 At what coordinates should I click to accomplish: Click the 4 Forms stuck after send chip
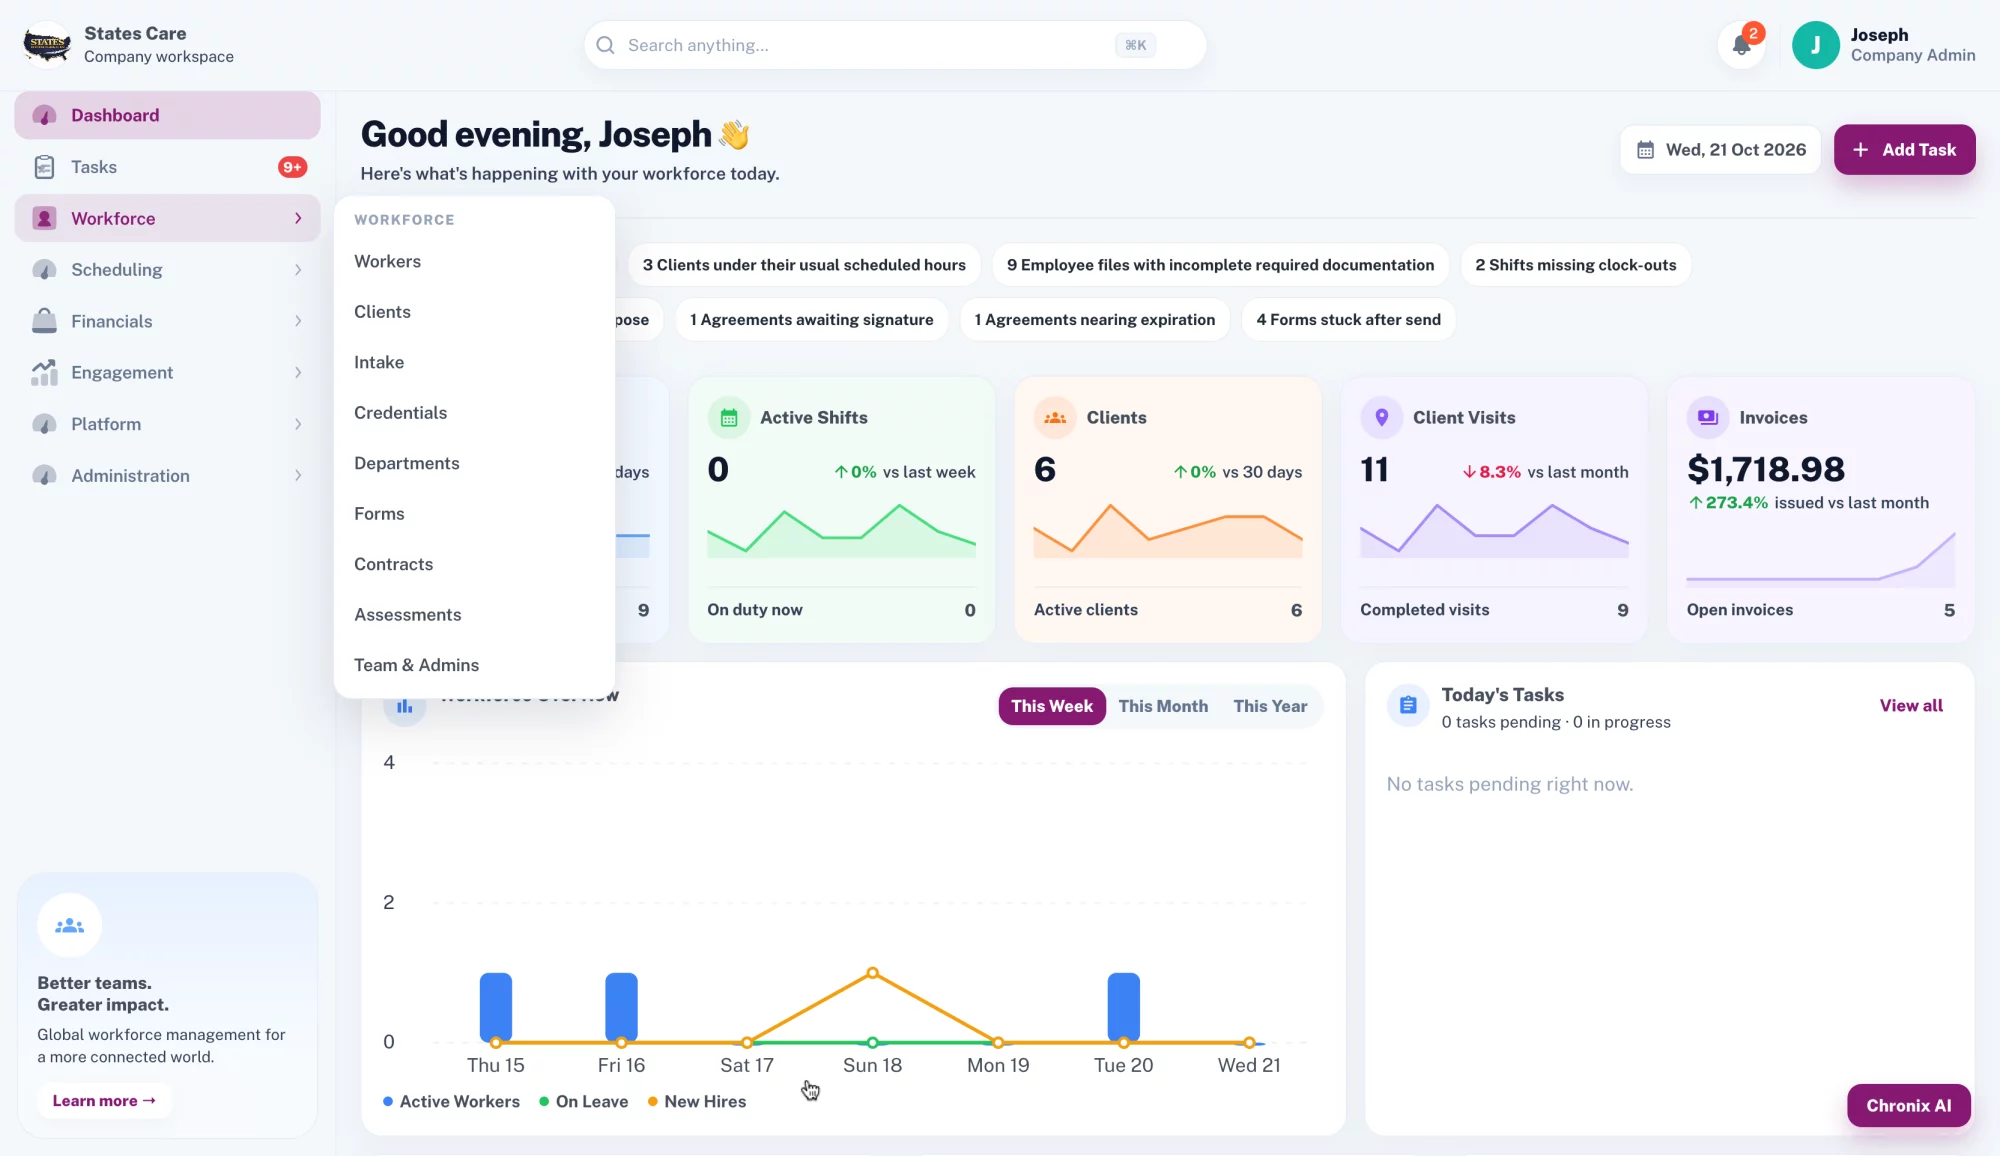[1348, 320]
